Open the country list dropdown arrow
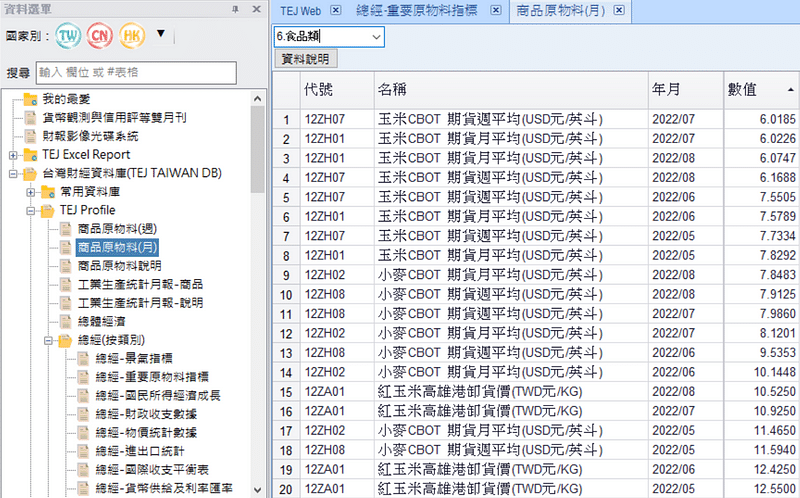Viewport: 800px width, 498px height. [x=161, y=36]
